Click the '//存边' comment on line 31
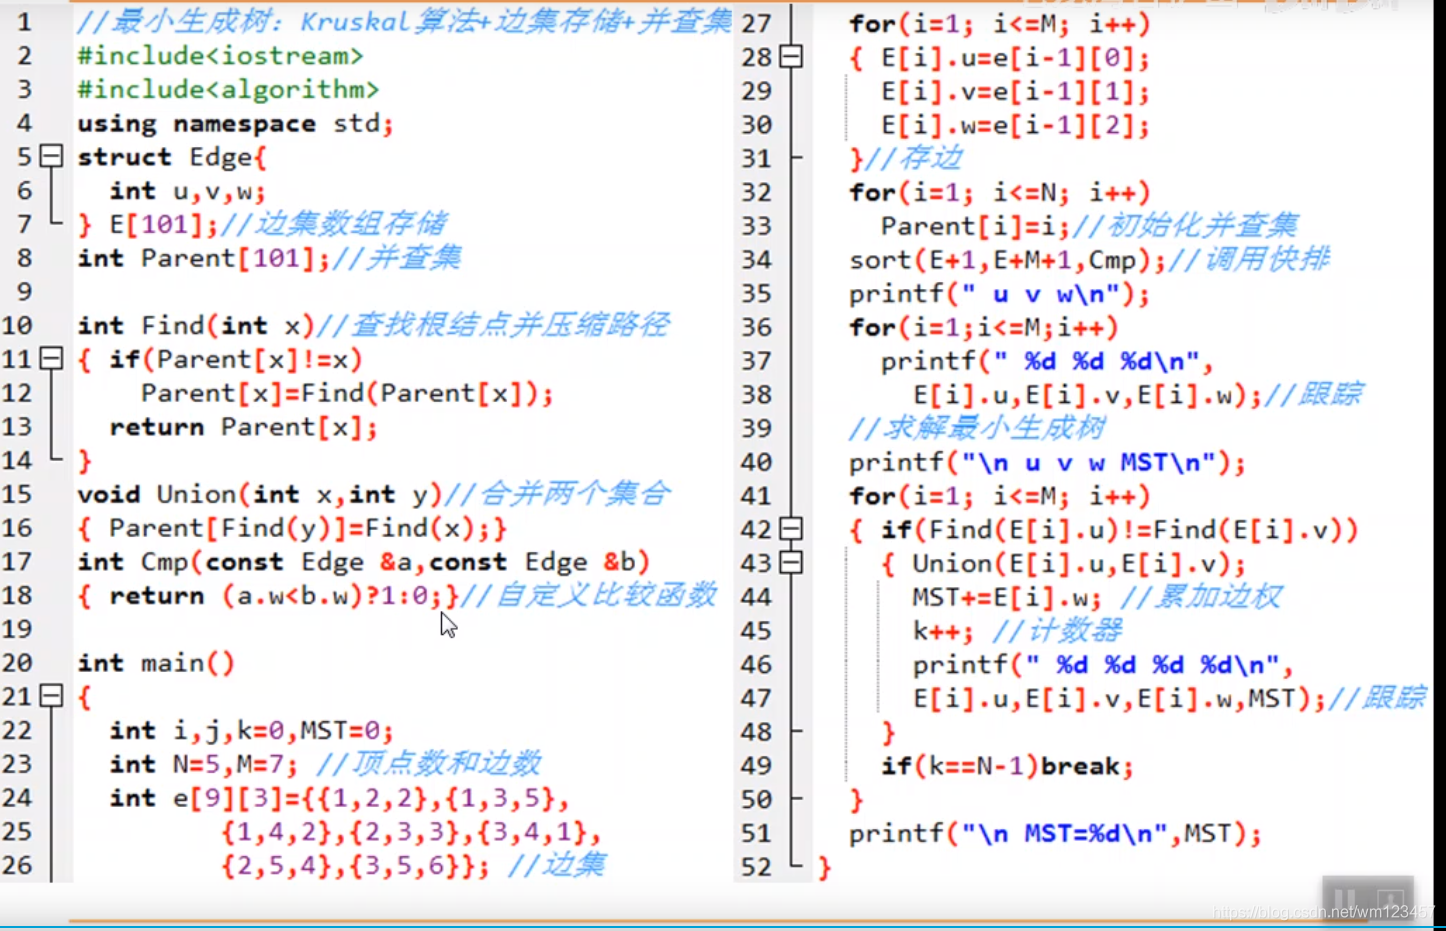The height and width of the screenshot is (931, 1446). 914,158
